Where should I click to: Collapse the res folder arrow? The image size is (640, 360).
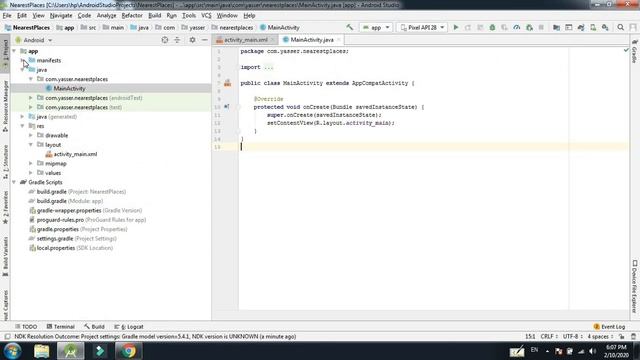22,126
